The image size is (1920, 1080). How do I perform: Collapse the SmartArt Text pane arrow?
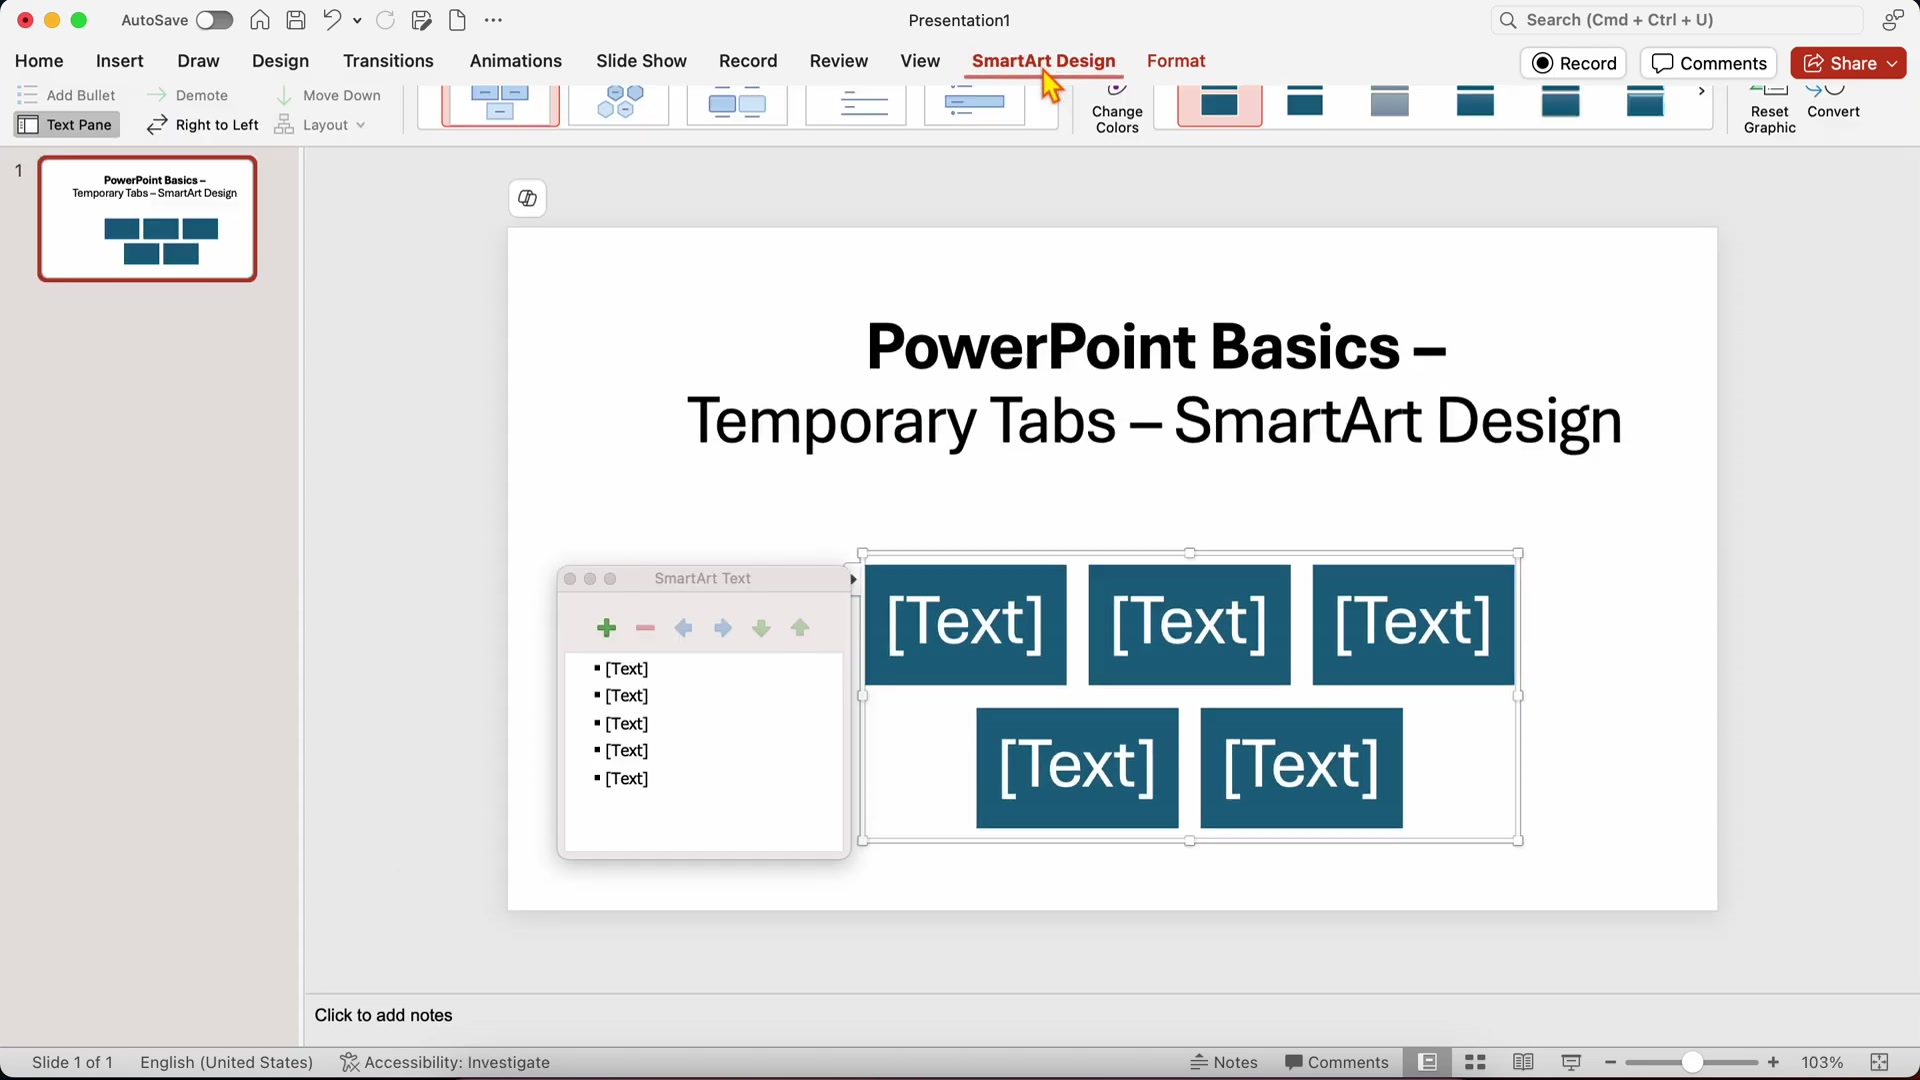click(853, 579)
